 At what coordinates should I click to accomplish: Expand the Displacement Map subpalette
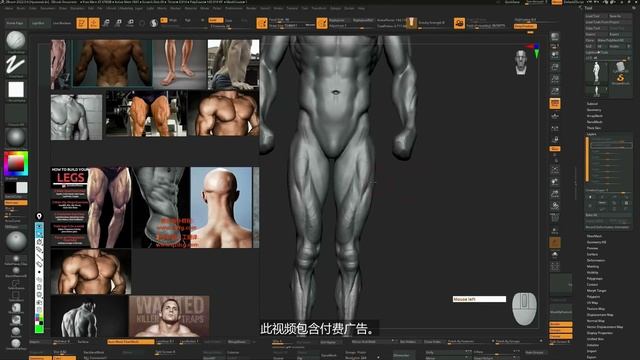tap(600, 315)
